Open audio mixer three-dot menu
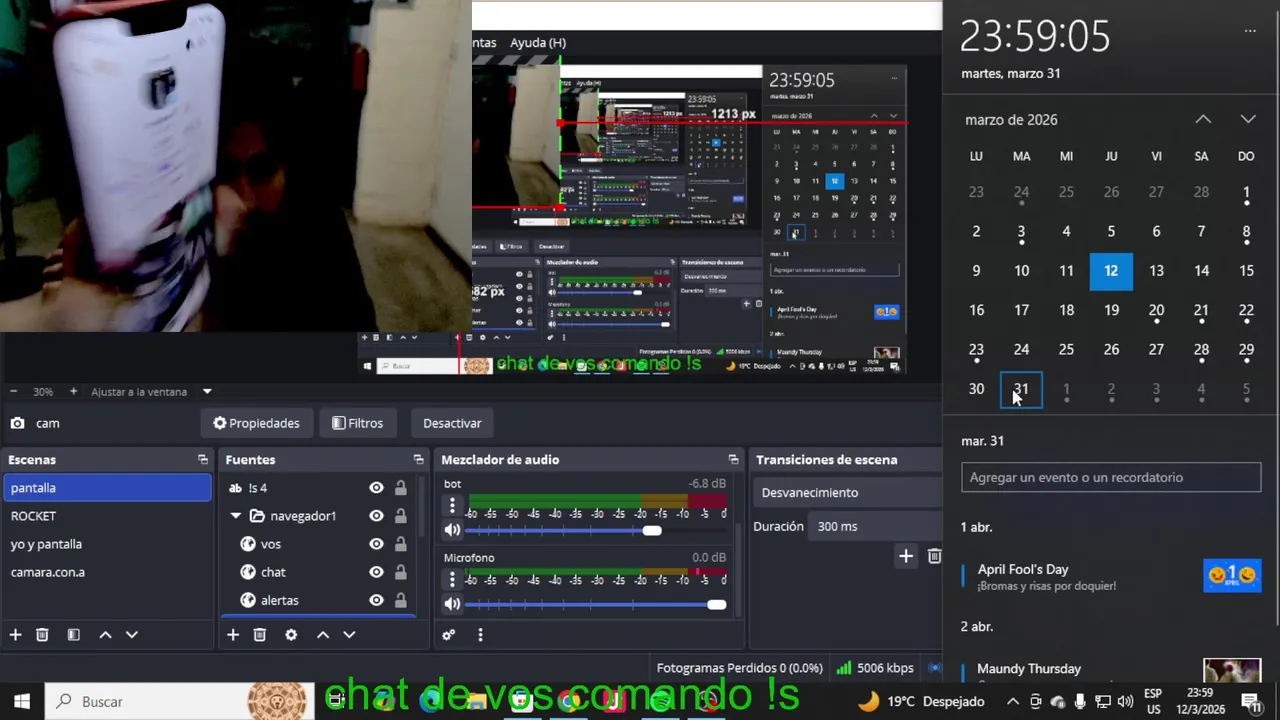This screenshot has width=1280, height=720. point(480,635)
